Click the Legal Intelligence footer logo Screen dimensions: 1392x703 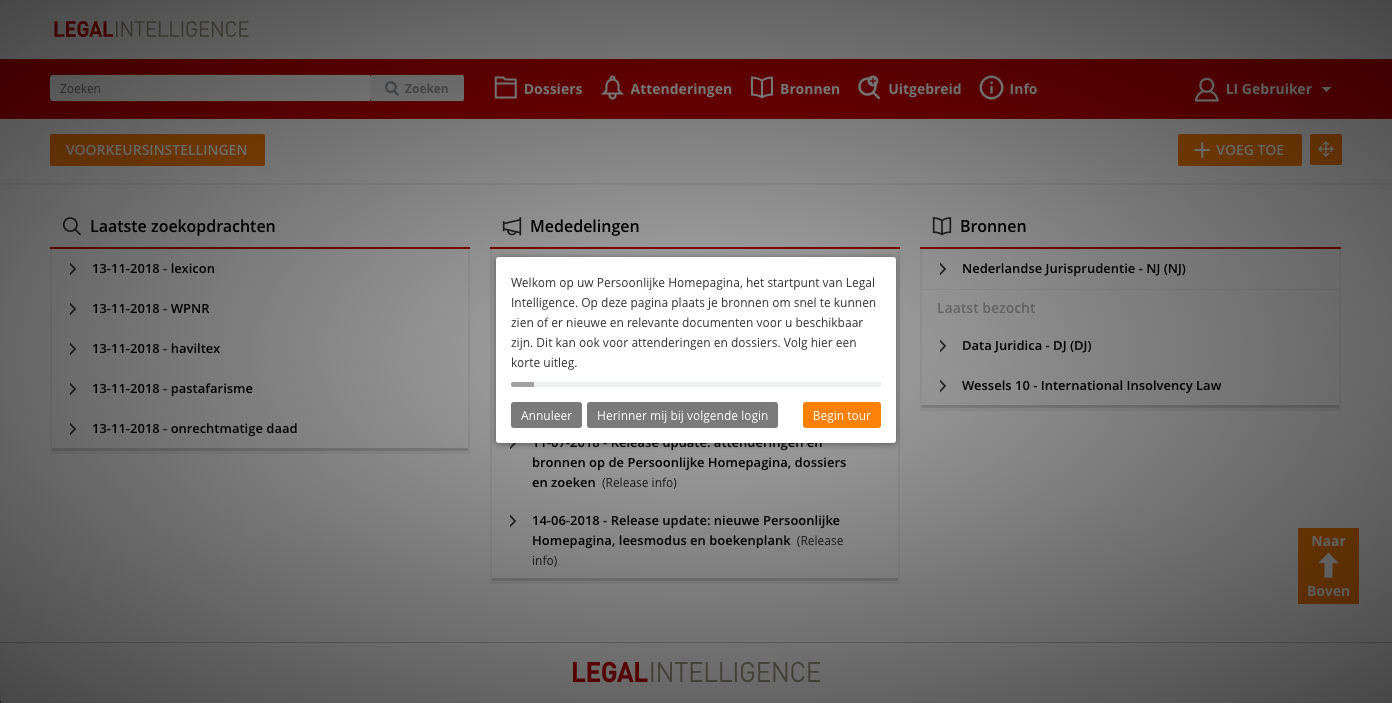pyautogui.click(x=696, y=672)
